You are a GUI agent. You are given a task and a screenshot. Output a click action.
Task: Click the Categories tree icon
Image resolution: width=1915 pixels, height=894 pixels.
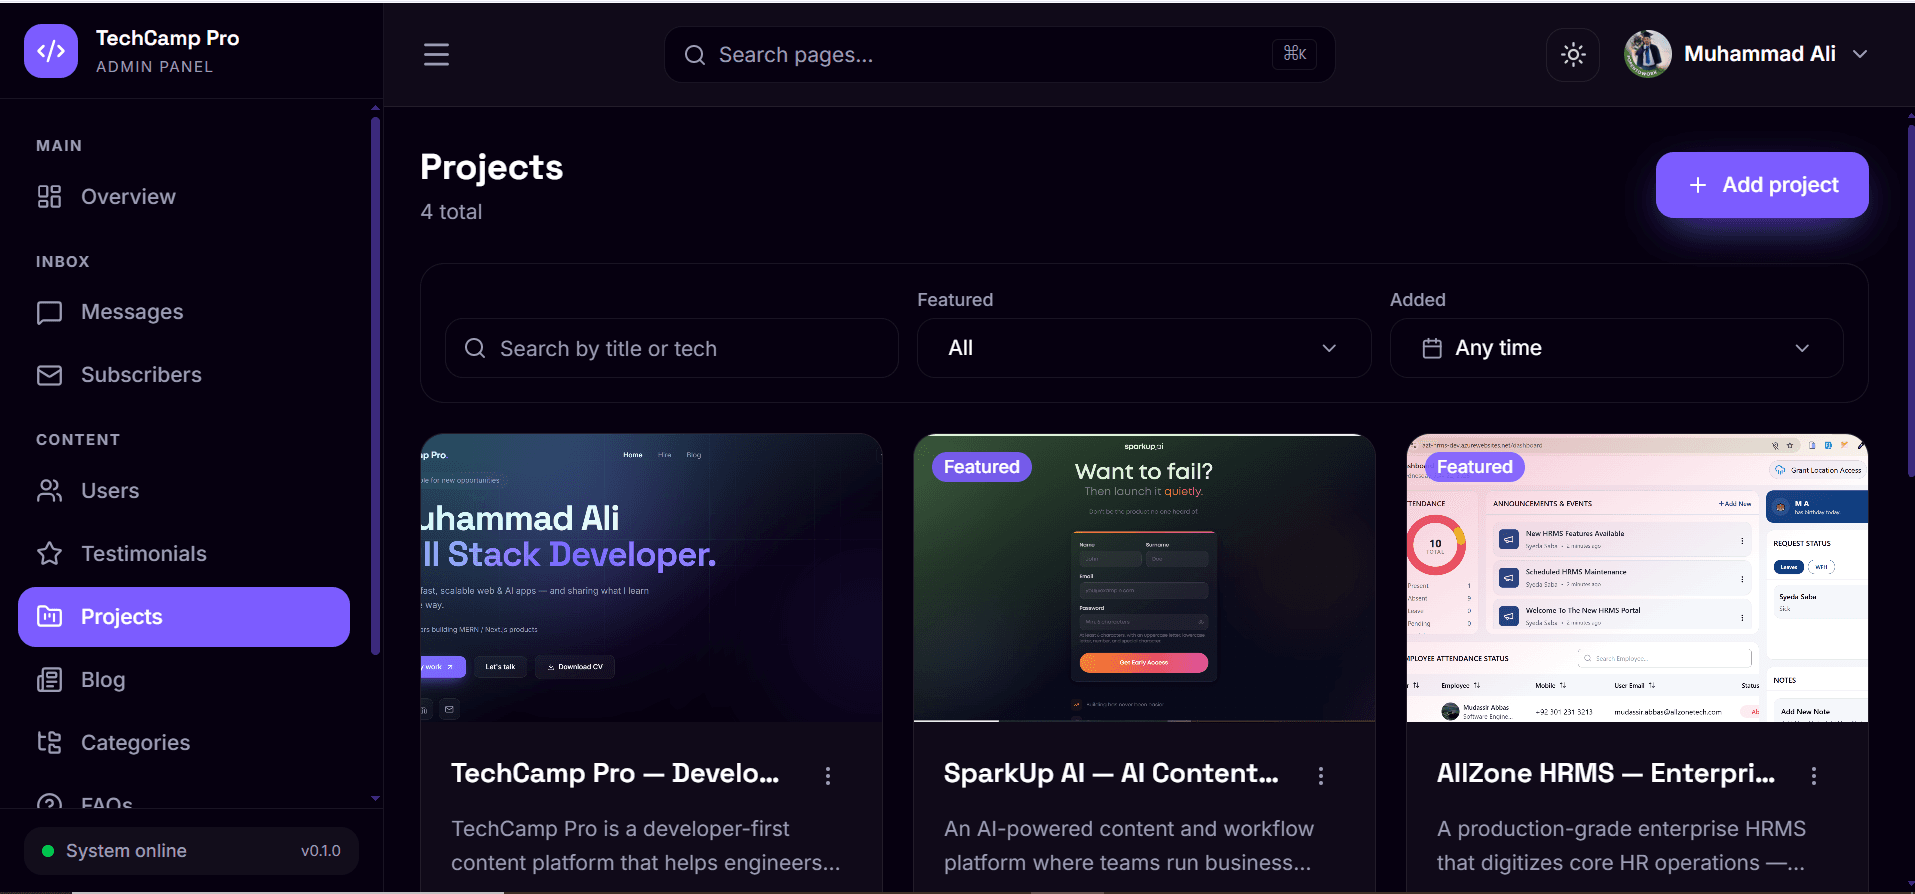(x=49, y=742)
